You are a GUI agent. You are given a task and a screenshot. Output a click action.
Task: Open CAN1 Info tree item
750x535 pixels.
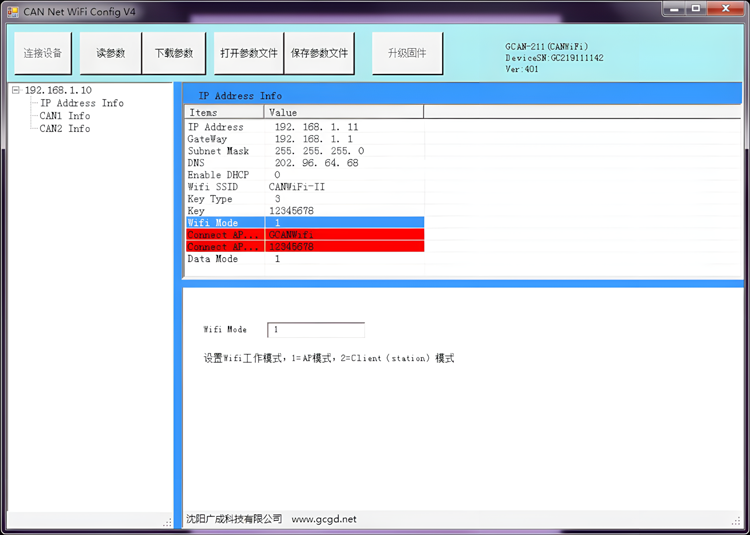pyautogui.click(x=65, y=116)
